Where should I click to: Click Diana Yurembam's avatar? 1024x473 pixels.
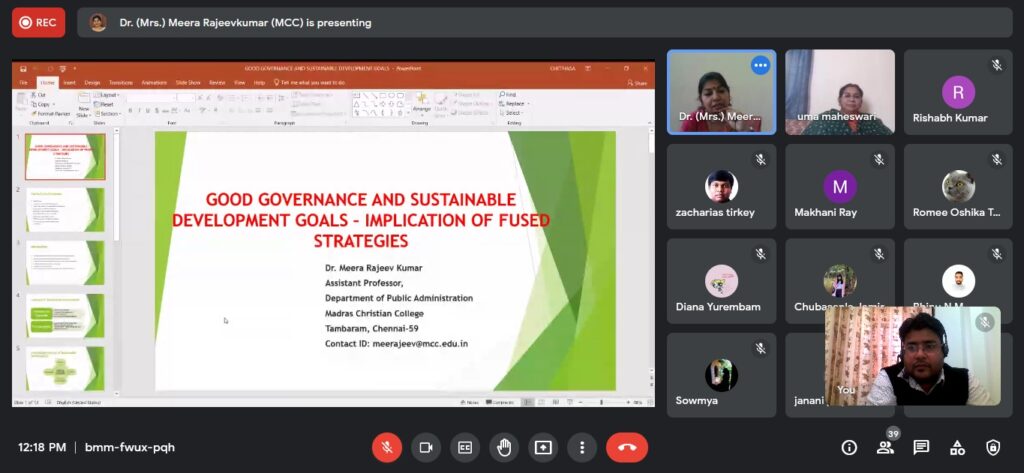pyautogui.click(x=722, y=281)
